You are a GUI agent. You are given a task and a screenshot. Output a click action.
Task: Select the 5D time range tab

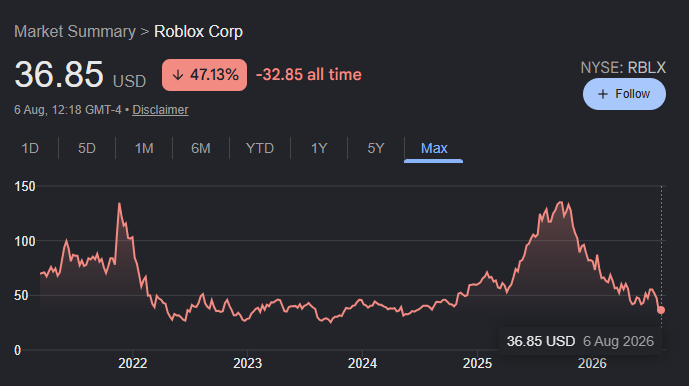(x=87, y=148)
